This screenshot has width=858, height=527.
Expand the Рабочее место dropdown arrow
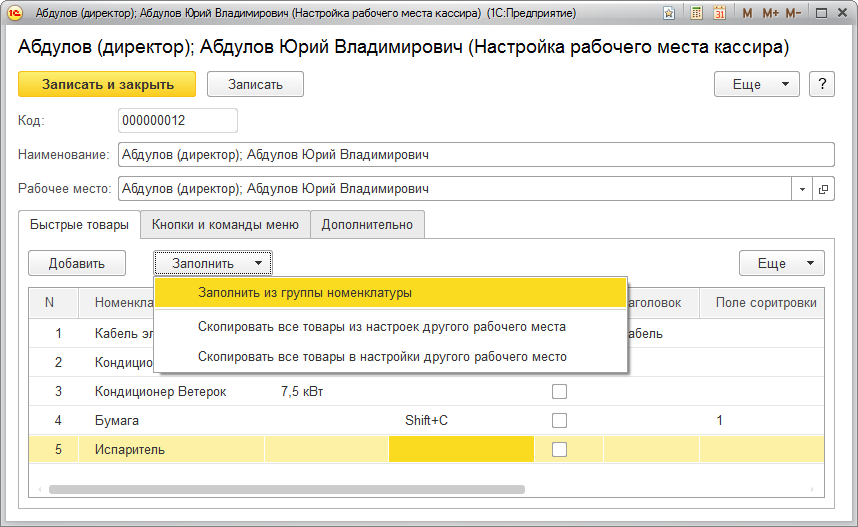point(803,188)
